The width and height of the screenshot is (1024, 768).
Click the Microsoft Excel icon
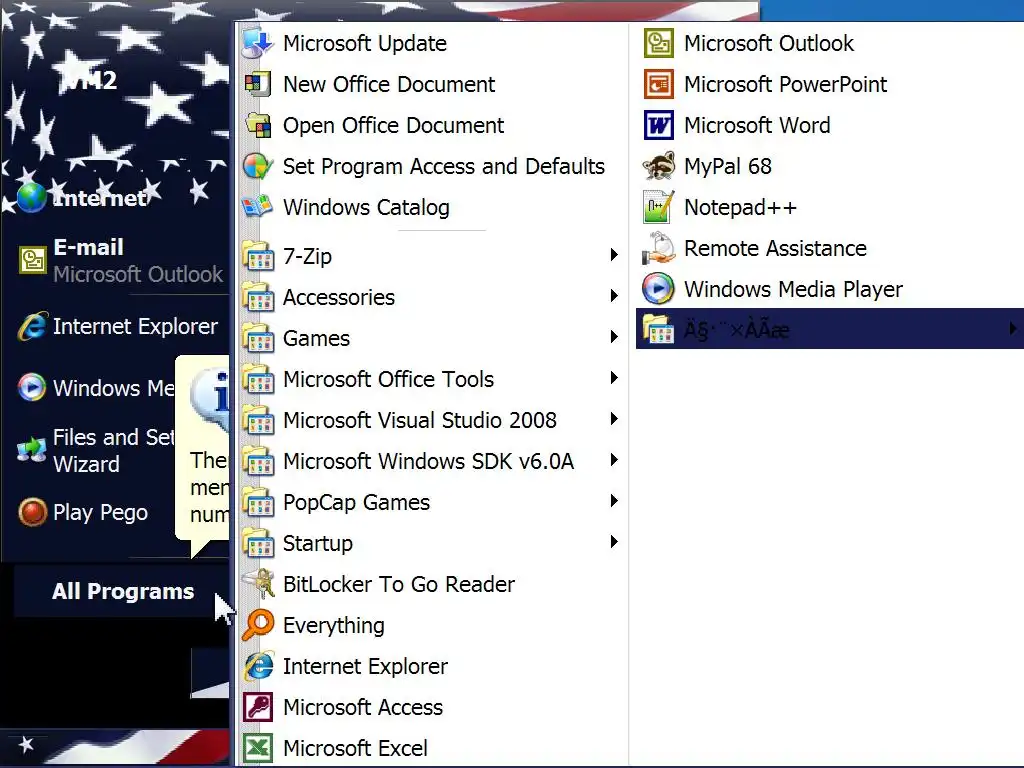[x=258, y=748]
